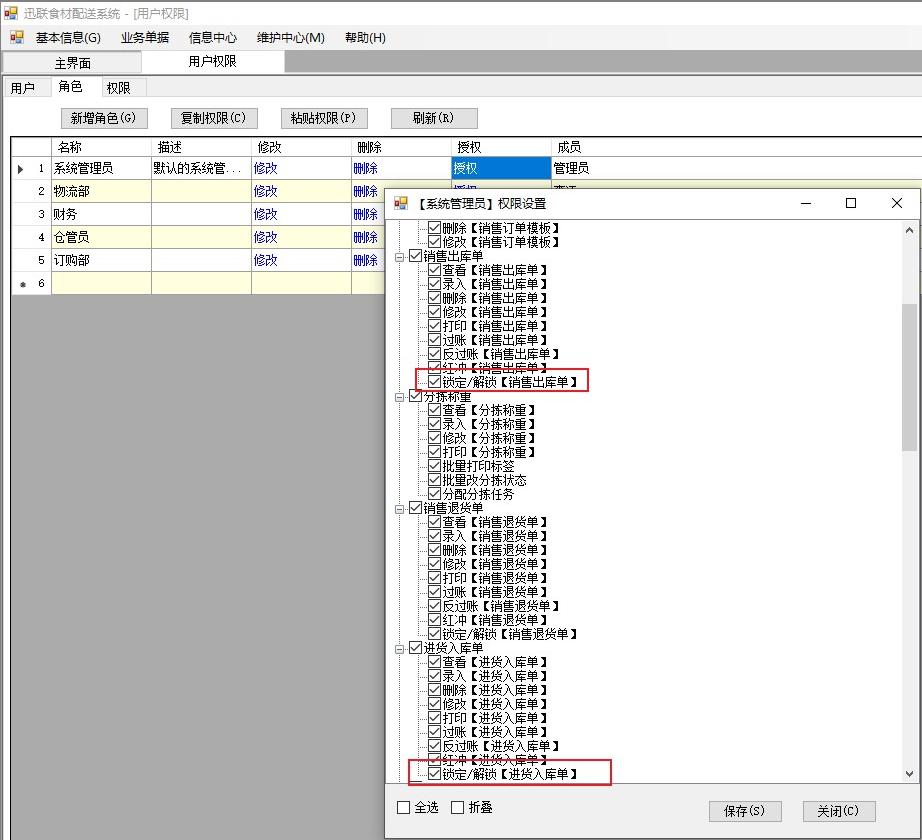Click the 新增角色(G) button
This screenshot has width=922, height=840.
[x=104, y=118]
